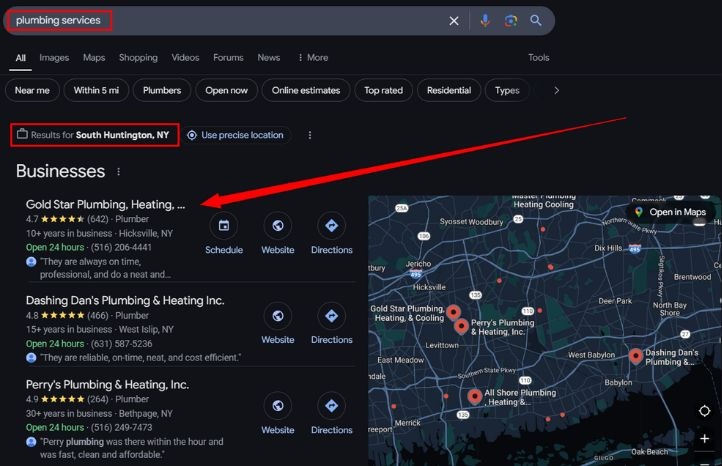This screenshot has height=466, width=722.
Task: Select Perry's Plumbing & Heating map pin
Action: click(x=461, y=326)
